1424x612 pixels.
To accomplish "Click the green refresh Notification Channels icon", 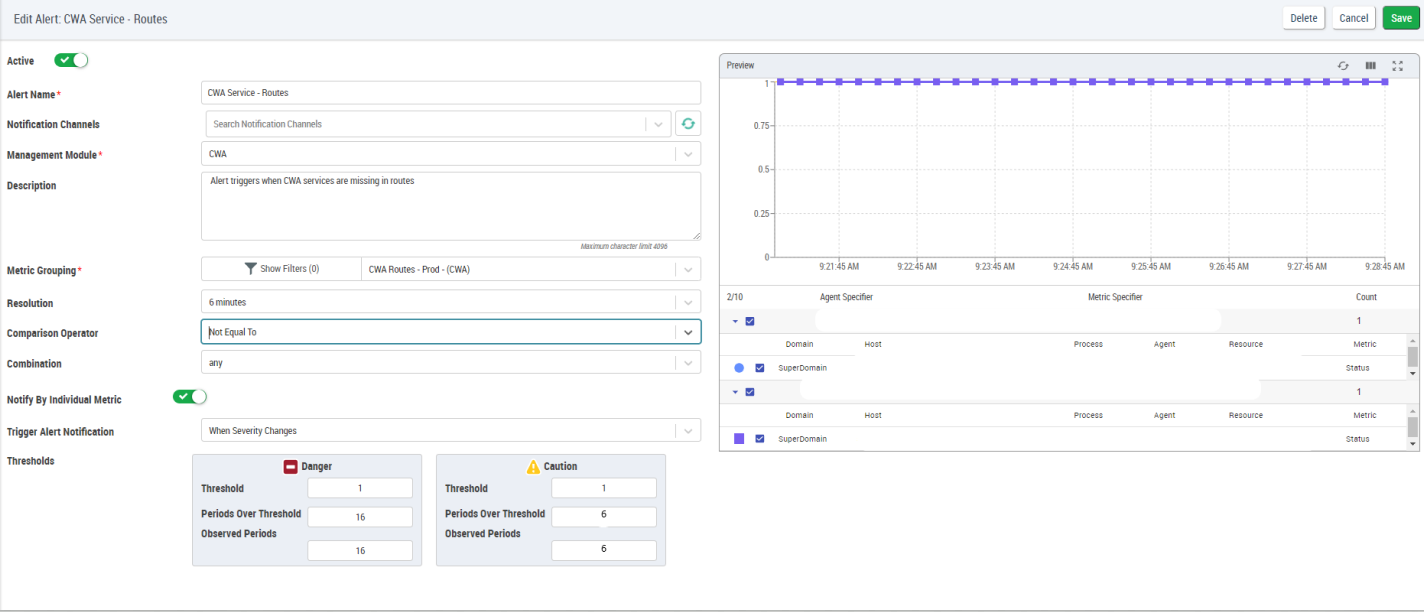I will (688, 124).
